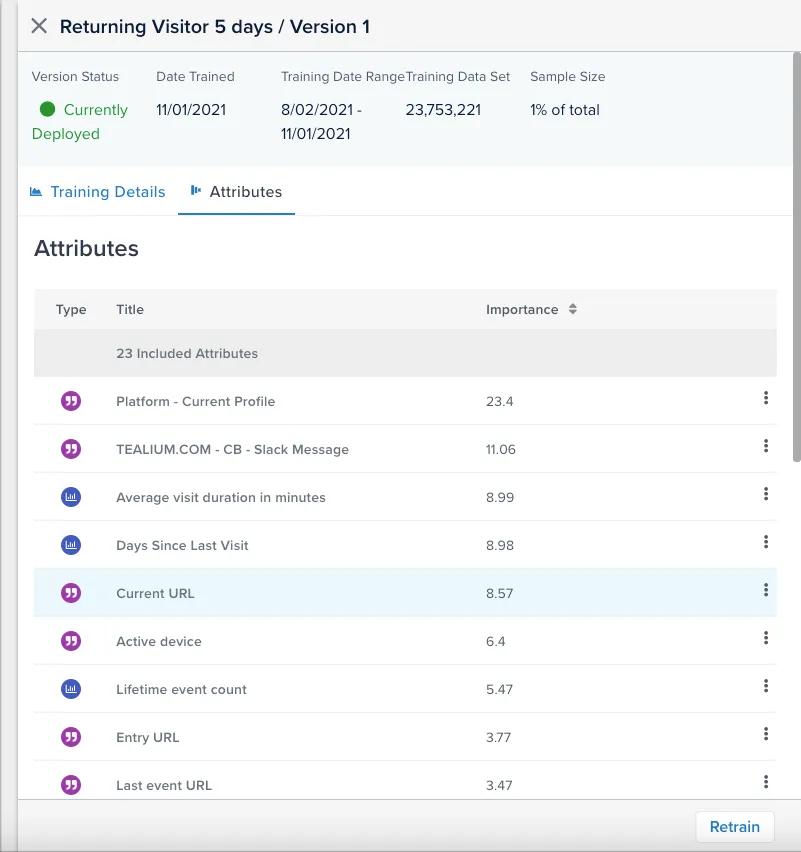Screen dimensions: 801x852
Task: Open the kebab menu for Last event URL
Action: [766, 782]
